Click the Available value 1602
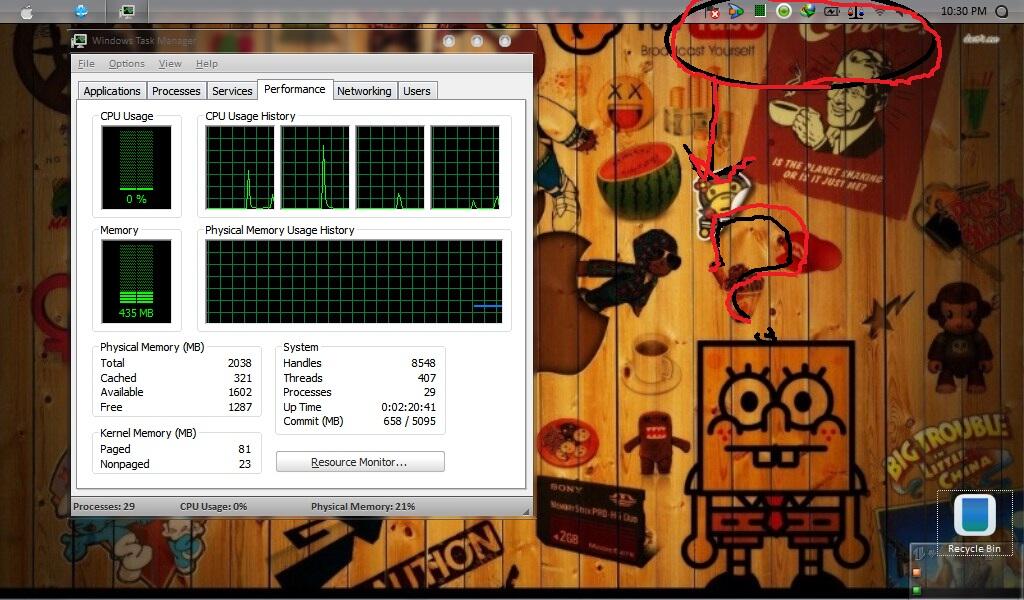1024x600 pixels. click(x=240, y=392)
